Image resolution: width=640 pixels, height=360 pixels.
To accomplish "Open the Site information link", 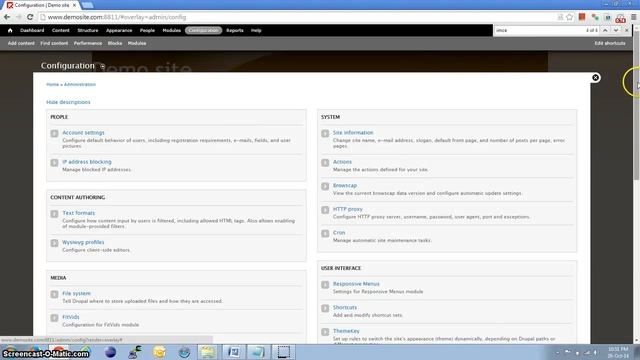I will [353, 133].
